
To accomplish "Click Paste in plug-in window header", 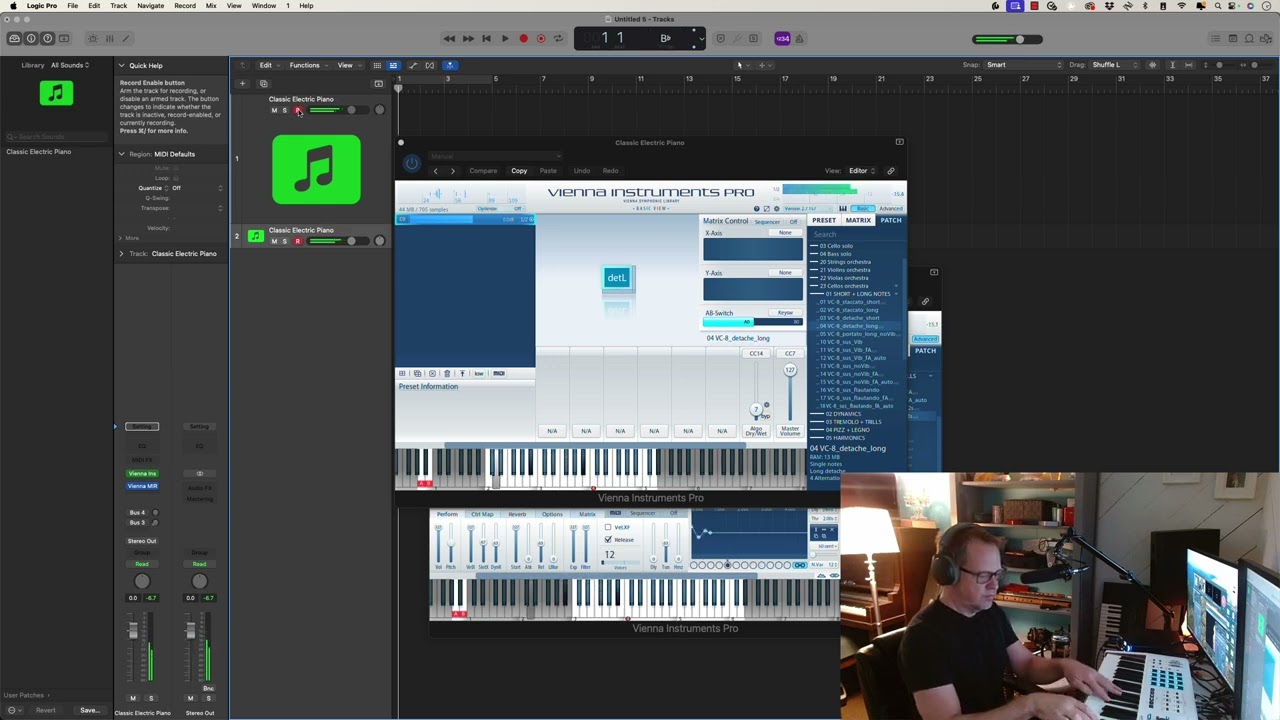I will (548, 171).
